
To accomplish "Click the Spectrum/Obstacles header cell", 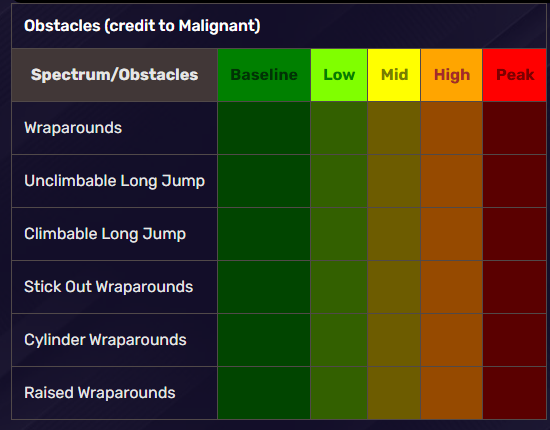I will coord(114,75).
